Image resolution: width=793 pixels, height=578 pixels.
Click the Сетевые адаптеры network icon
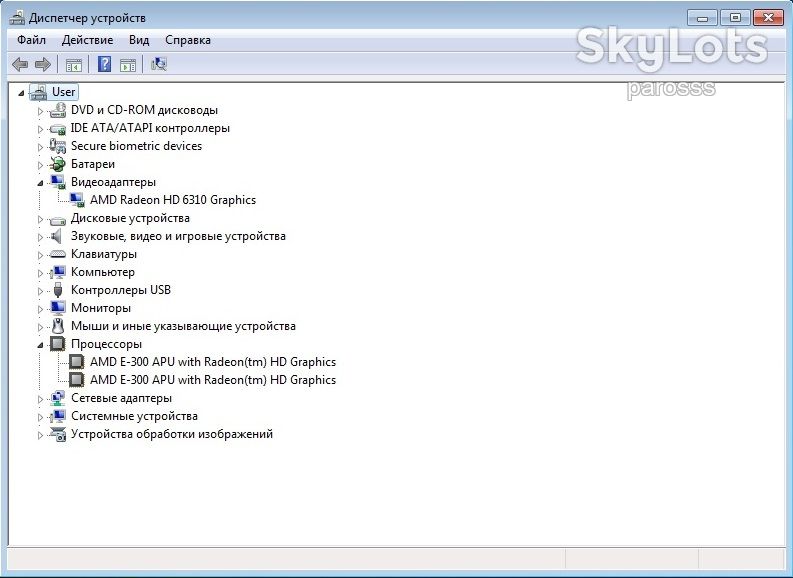point(58,398)
